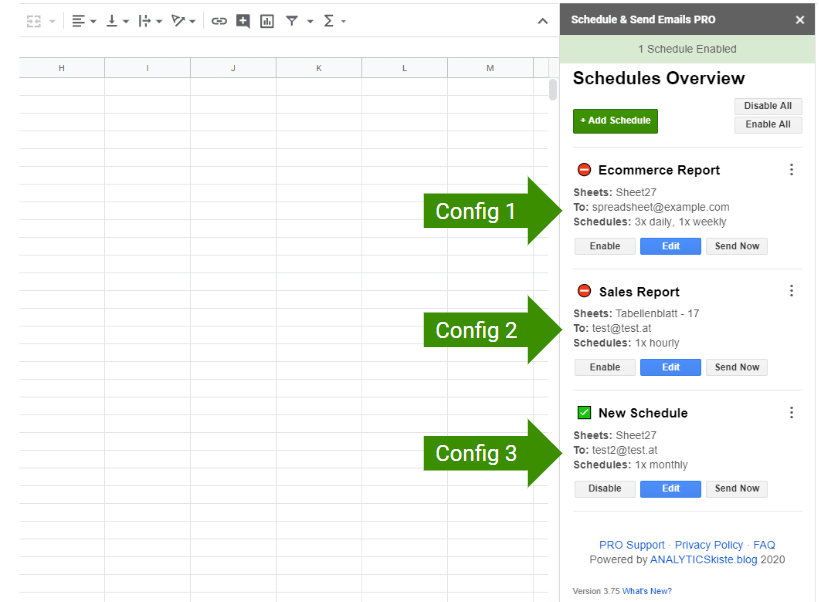
Task: Disable the New Schedule schedule
Action: (x=604, y=489)
